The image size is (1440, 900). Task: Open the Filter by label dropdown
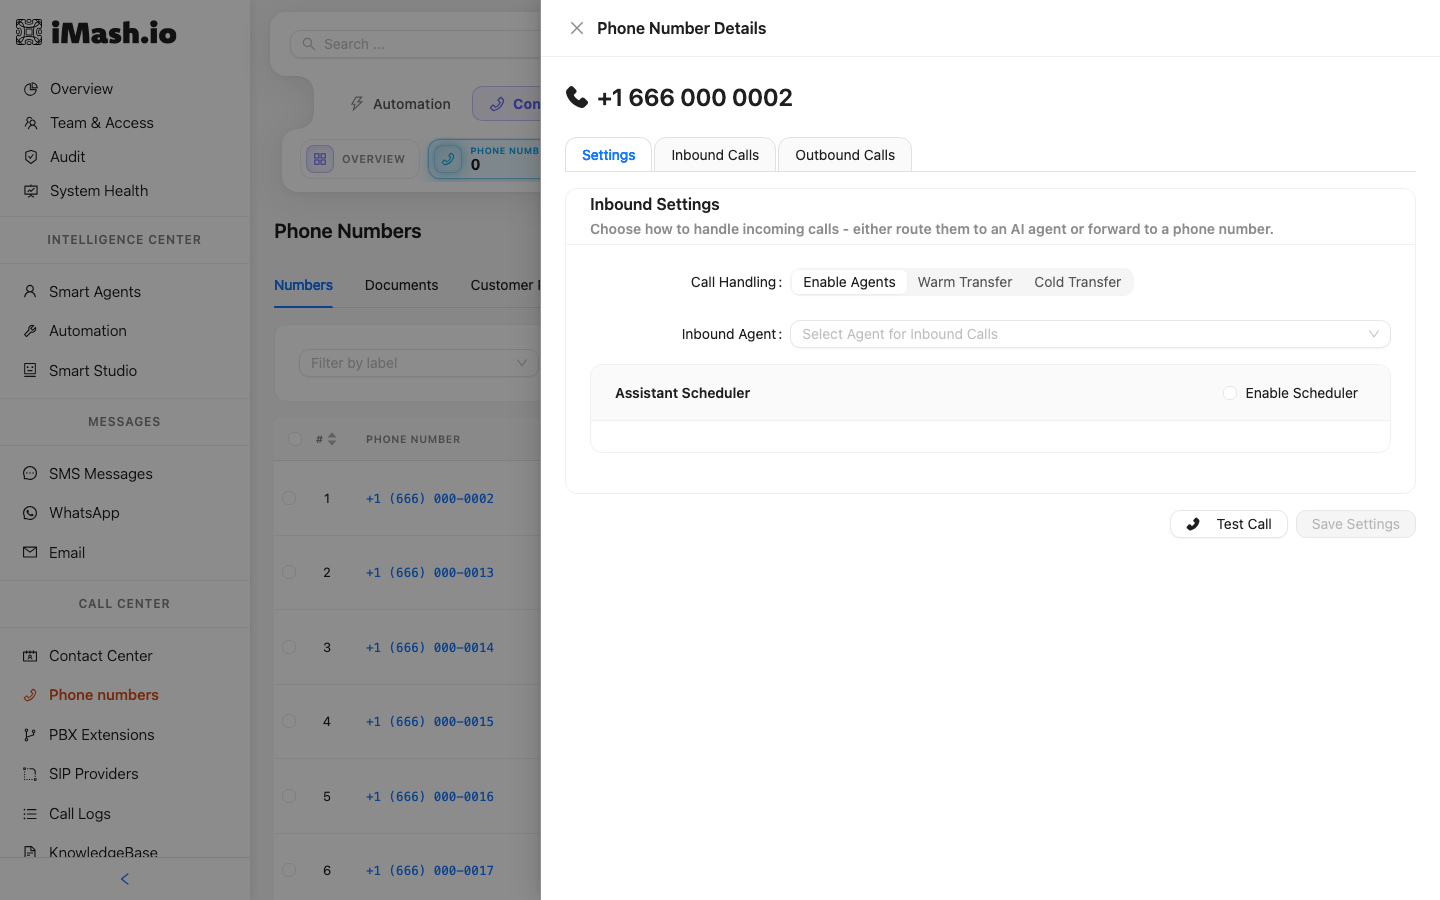(x=419, y=363)
